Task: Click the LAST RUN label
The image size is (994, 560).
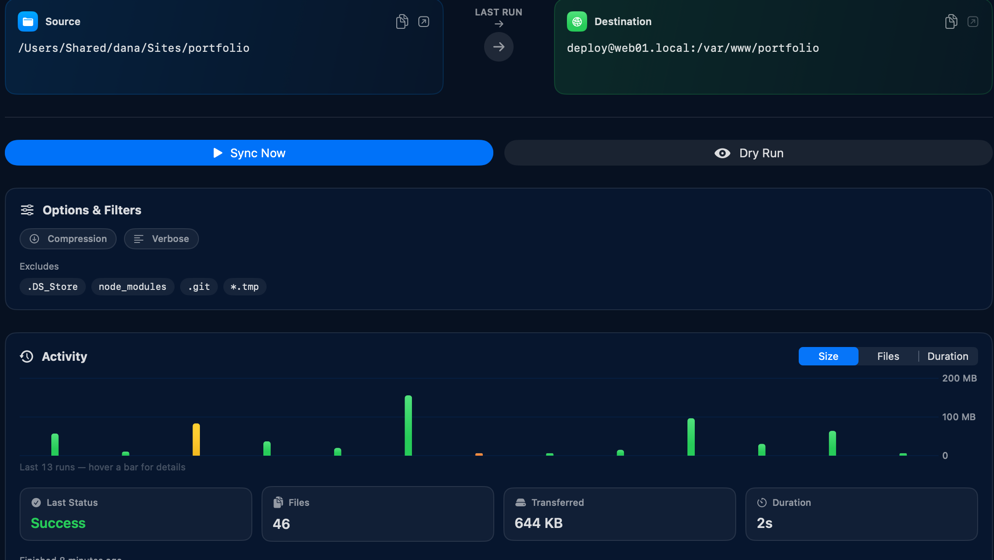Action: pos(499,12)
